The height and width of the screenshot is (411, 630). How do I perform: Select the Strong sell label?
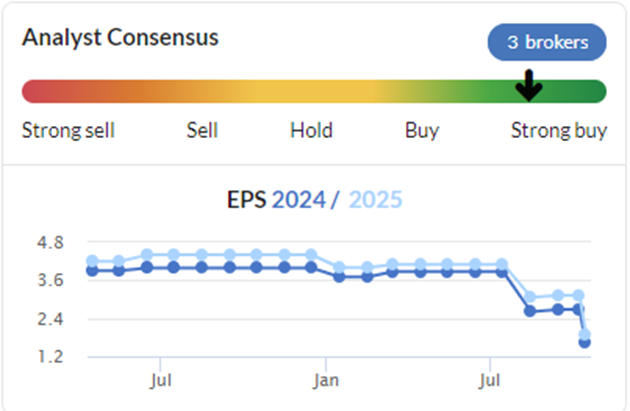click(68, 130)
